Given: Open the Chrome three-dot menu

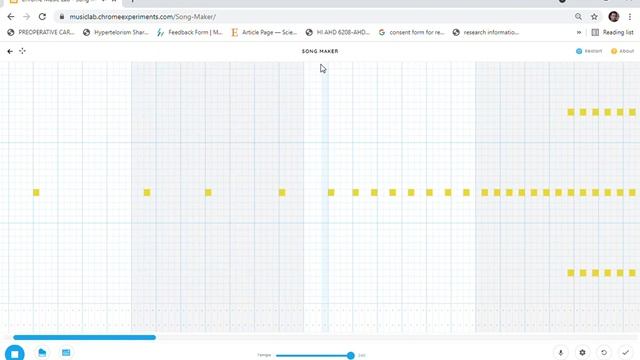Looking at the screenshot, I should [630, 17].
